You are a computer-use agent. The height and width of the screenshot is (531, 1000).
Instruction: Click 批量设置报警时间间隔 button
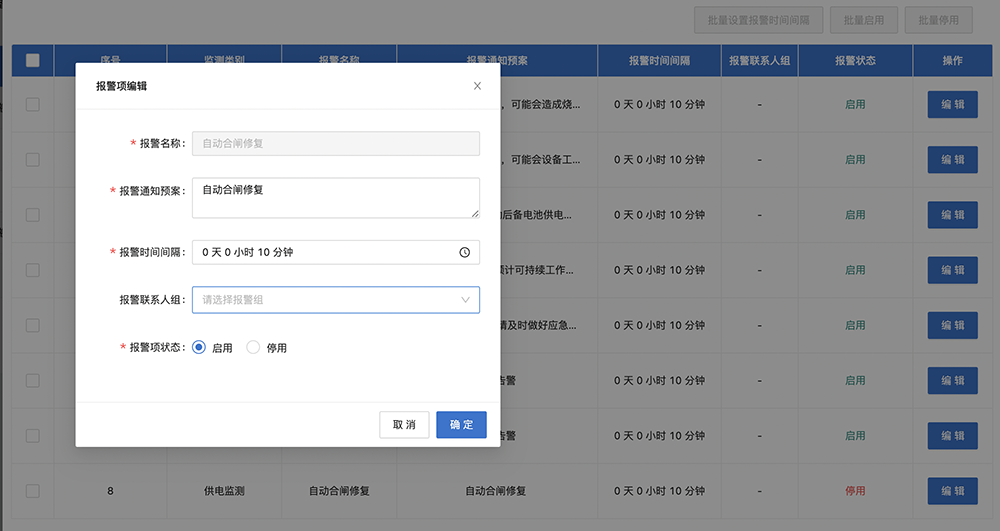point(758,20)
